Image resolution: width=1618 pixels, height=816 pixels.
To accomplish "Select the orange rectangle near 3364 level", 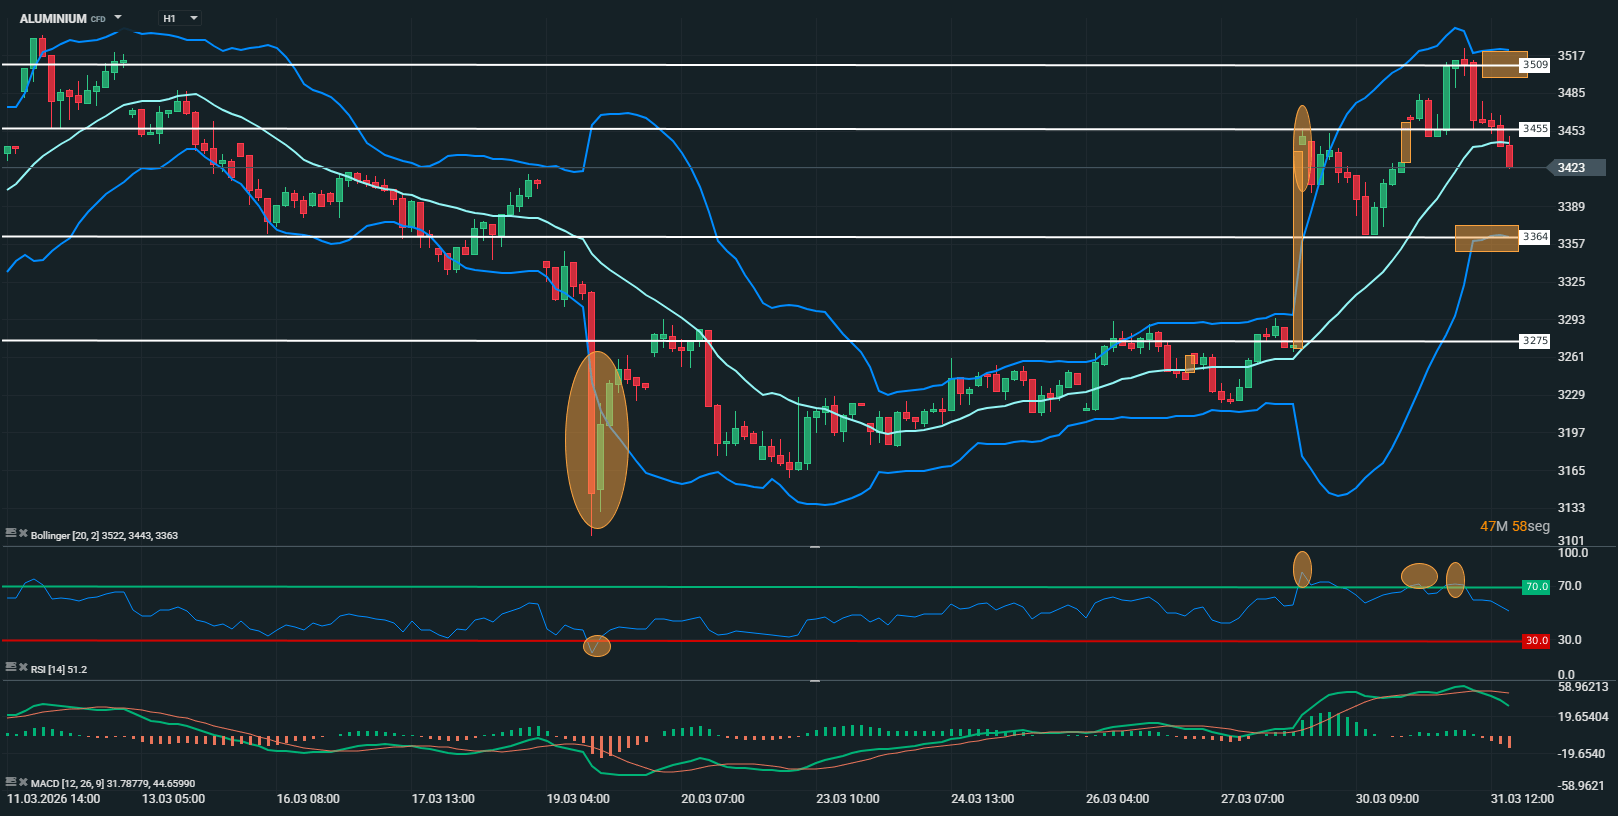I will coord(1486,238).
